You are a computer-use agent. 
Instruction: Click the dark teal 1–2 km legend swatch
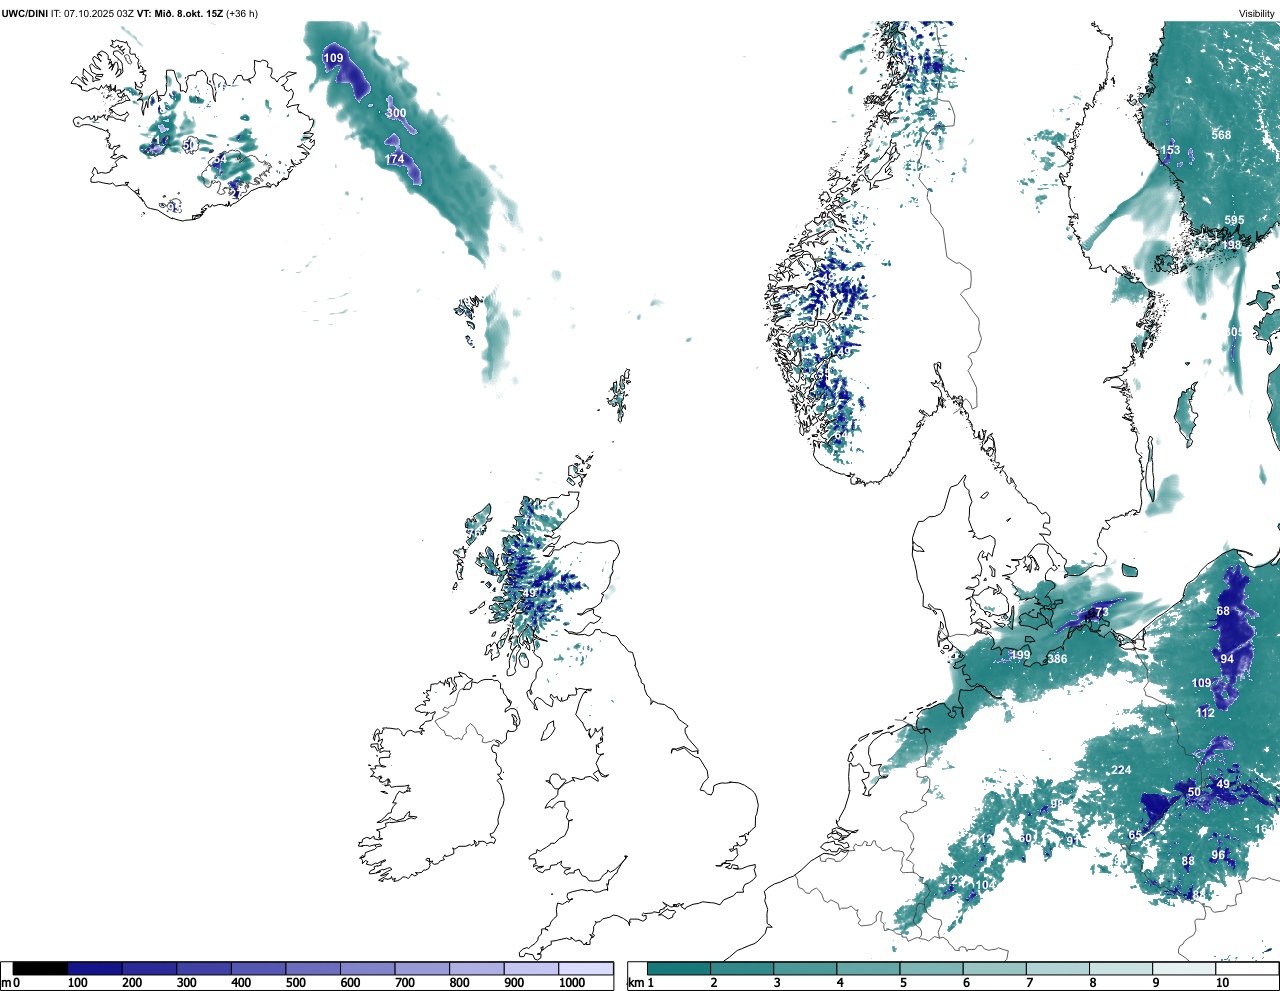coord(679,968)
